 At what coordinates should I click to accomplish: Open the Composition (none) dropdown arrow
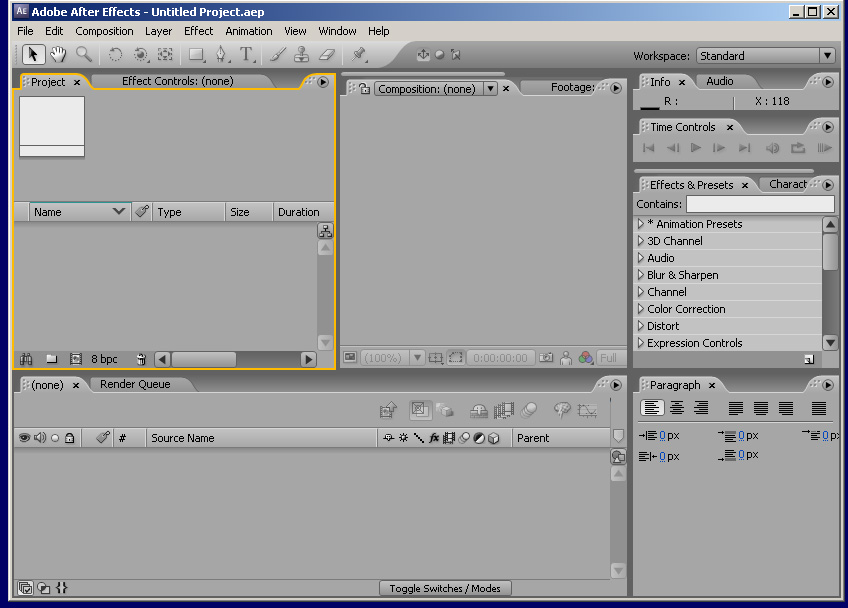point(490,88)
